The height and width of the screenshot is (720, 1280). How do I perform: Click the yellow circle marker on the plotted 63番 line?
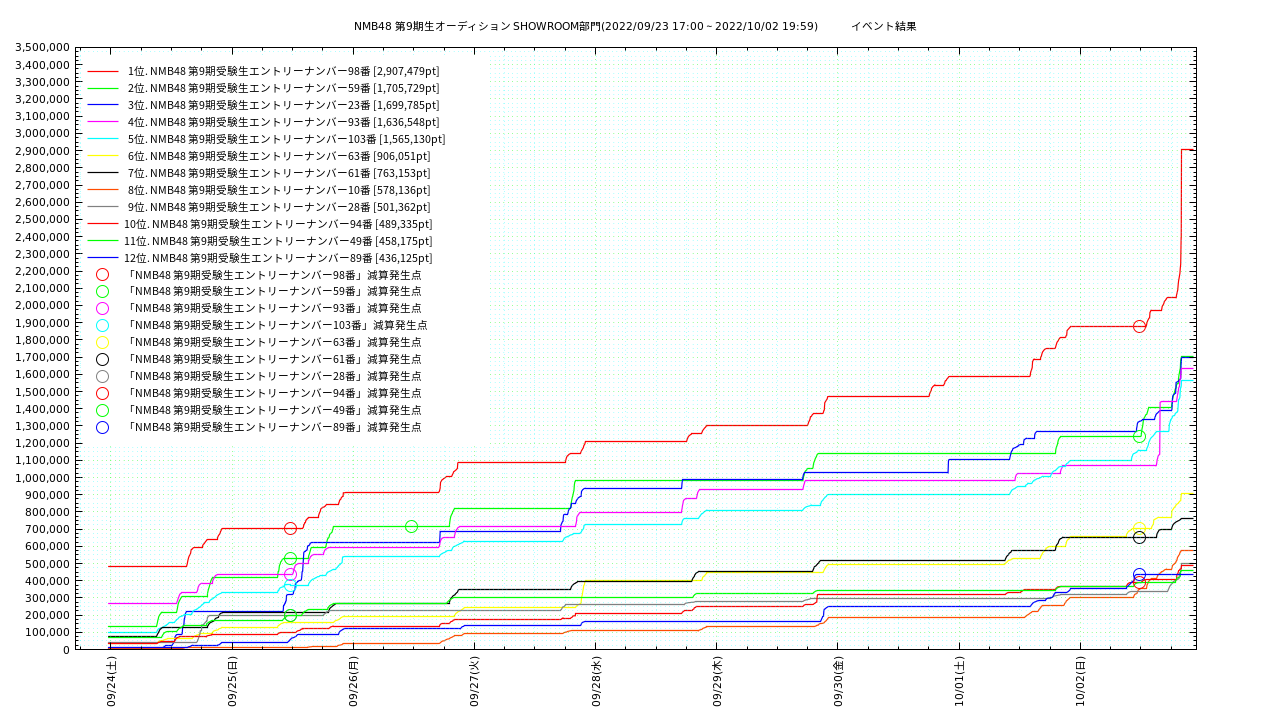(1139, 527)
